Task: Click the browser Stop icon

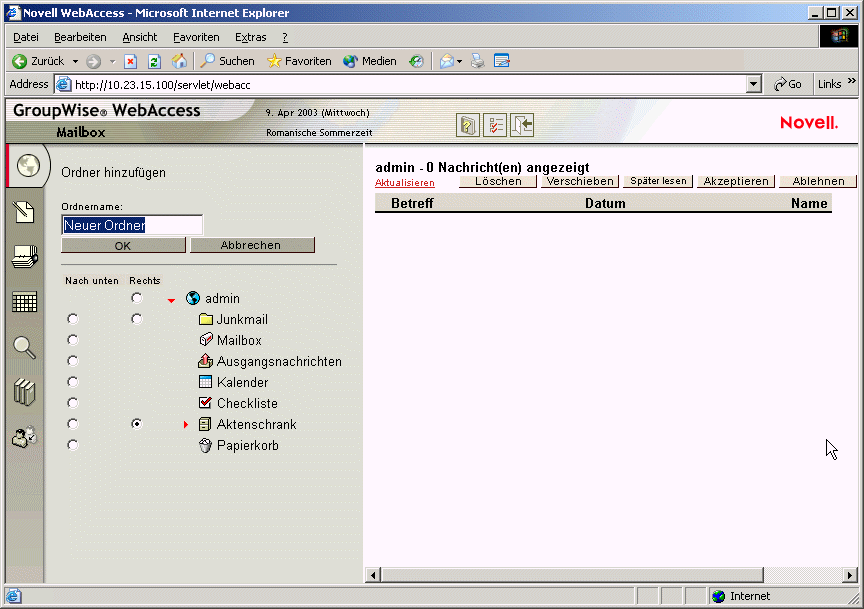Action: 131,61
